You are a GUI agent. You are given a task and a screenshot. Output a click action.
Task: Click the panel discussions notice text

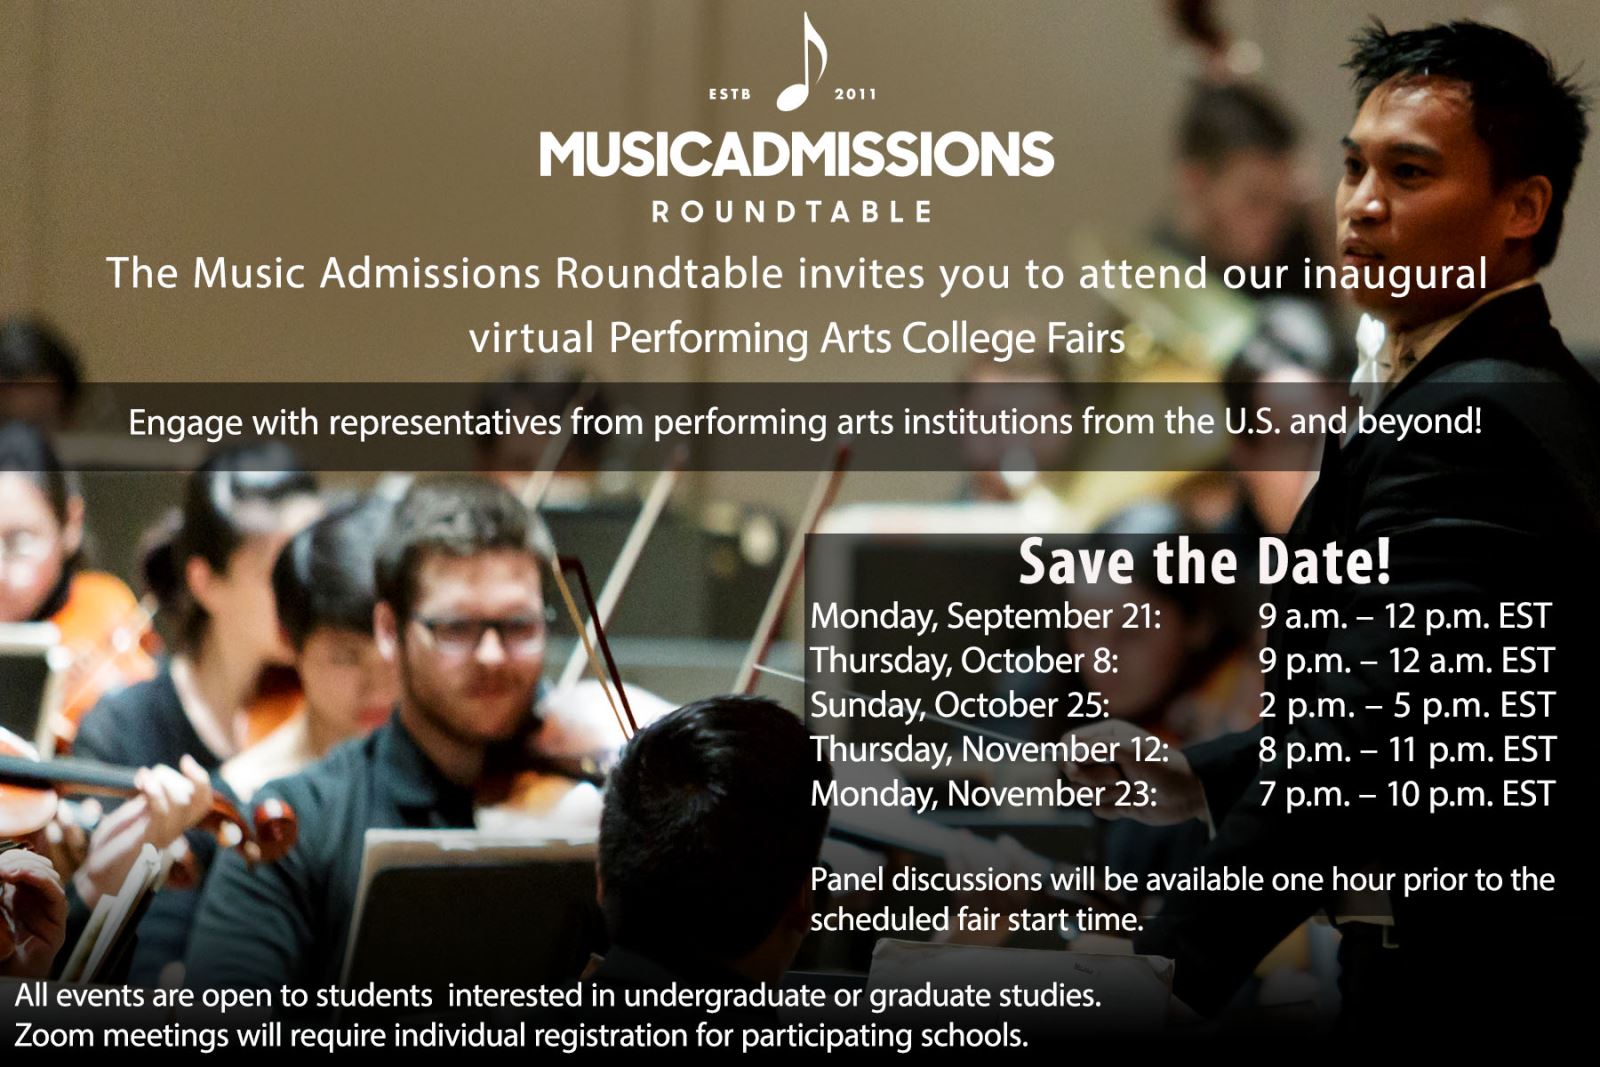(1182, 899)
